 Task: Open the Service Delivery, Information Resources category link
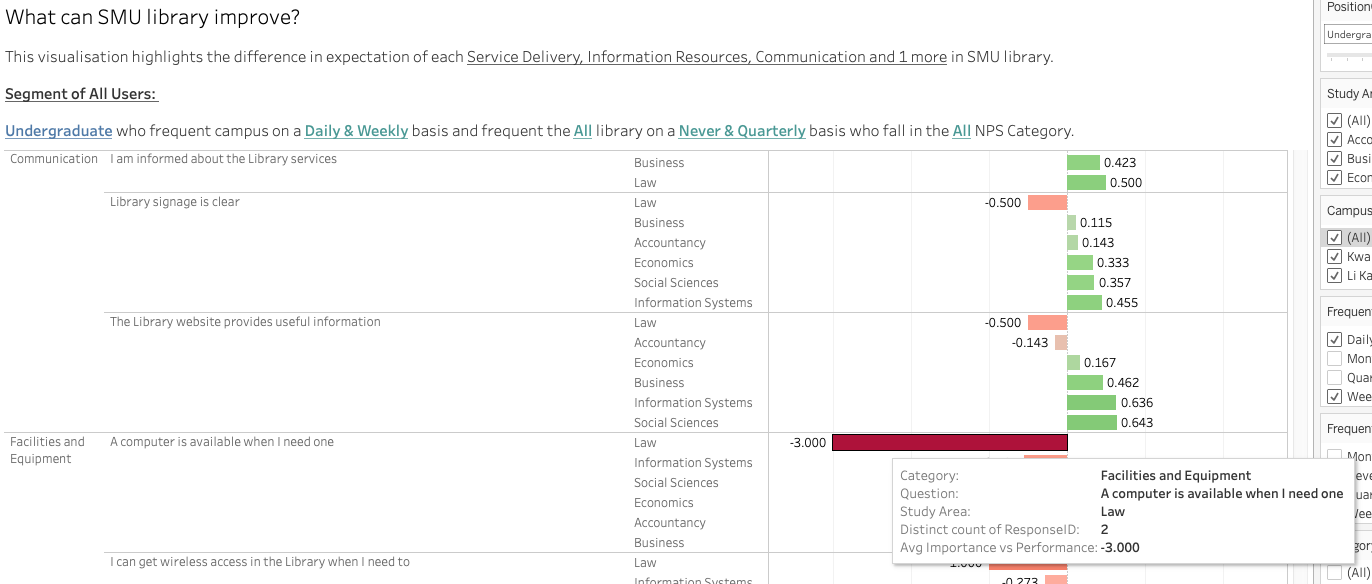click(707, 57)
